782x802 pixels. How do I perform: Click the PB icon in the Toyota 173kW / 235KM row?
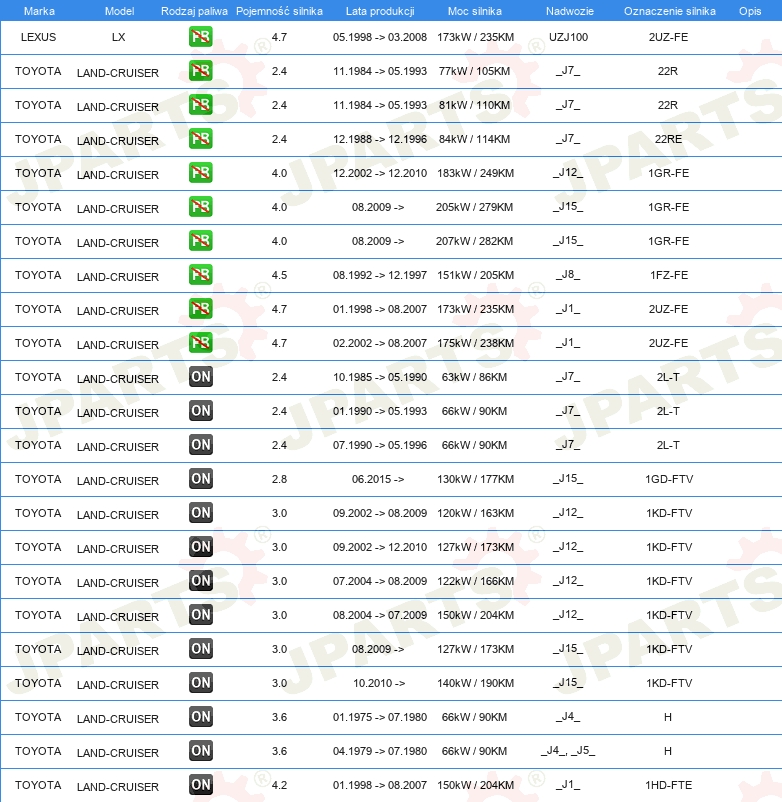tap(200, 309)
